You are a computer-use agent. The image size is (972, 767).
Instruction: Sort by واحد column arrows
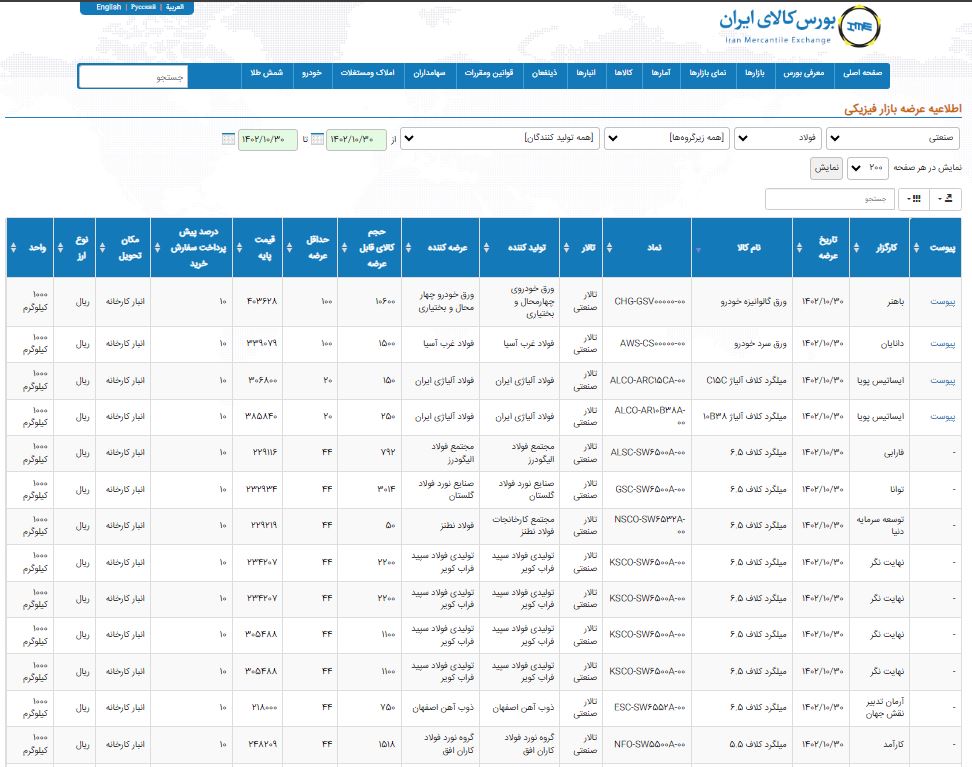click(x=14, y=247)
